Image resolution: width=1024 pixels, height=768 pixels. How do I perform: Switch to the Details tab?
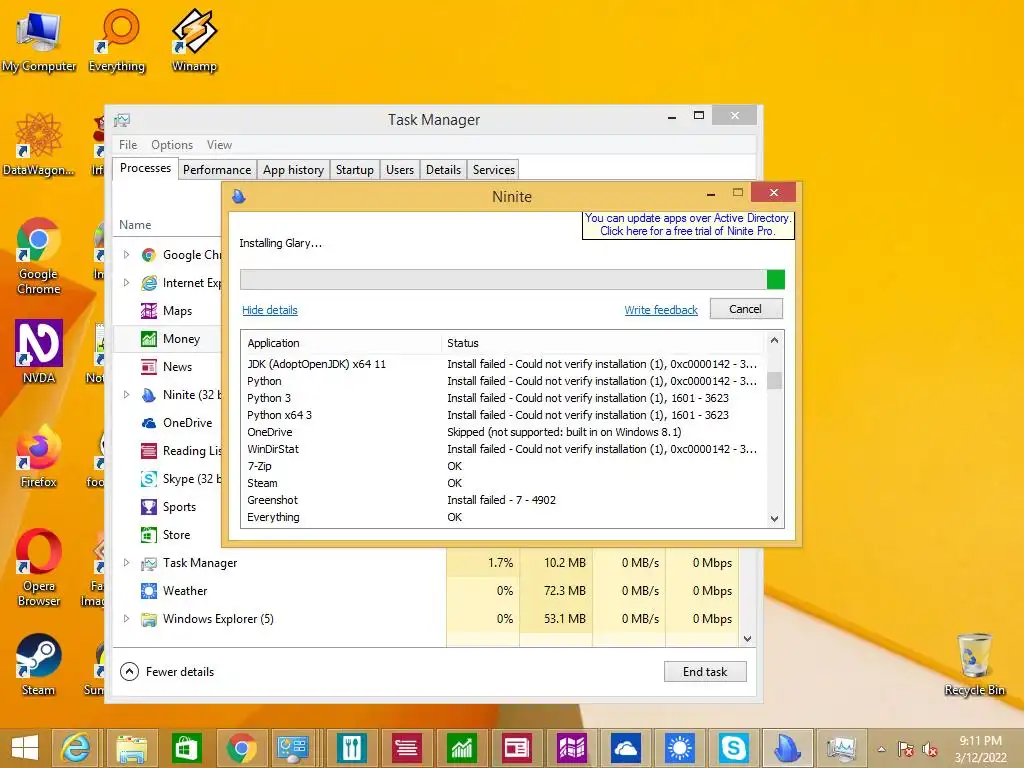click(443, 170)
